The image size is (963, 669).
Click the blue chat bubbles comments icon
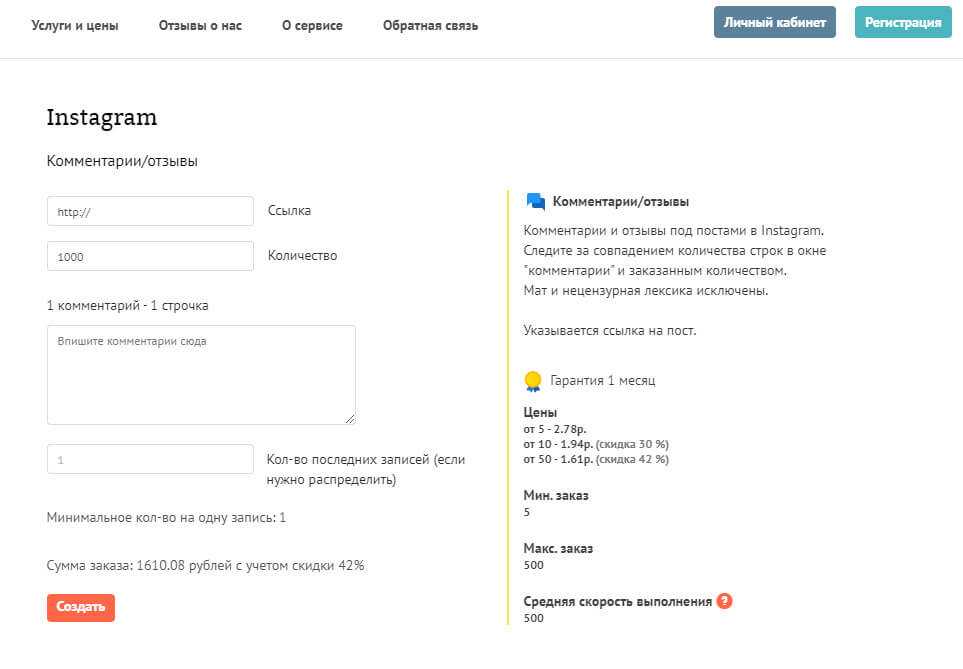[535, 202]
